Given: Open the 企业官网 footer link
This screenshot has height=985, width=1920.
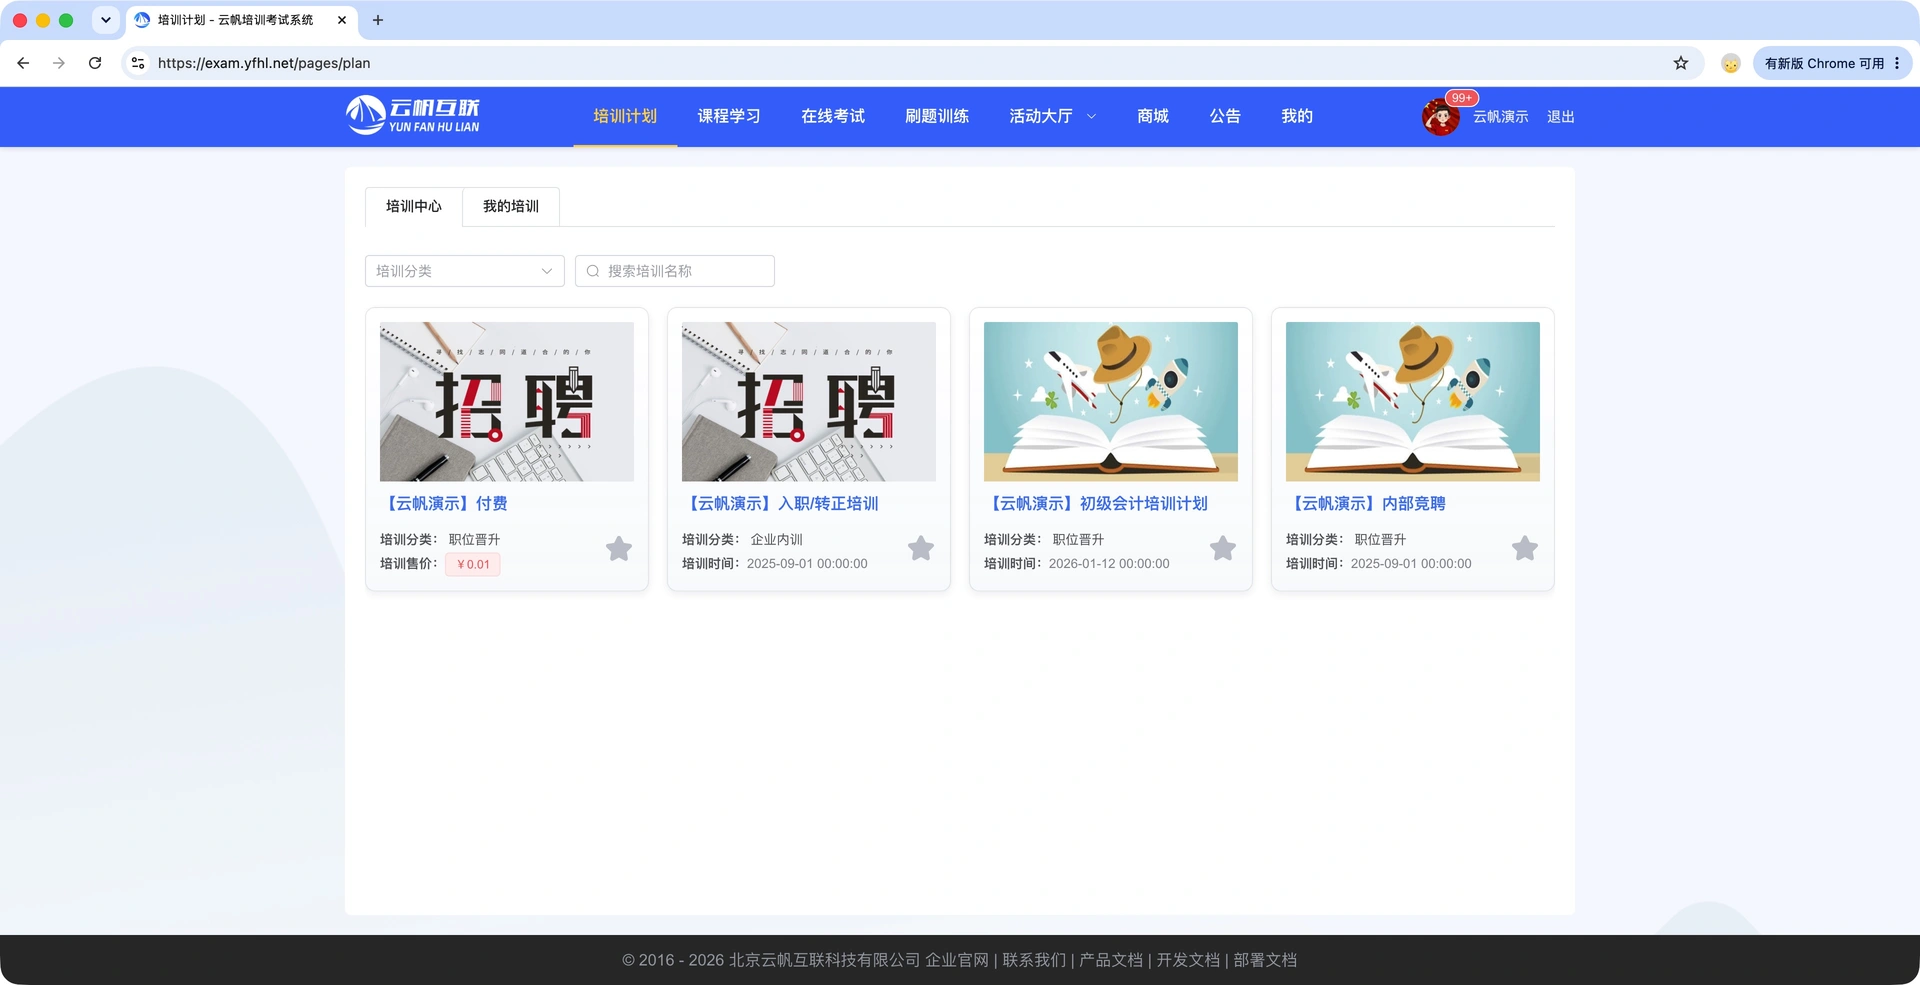Looking at the screenshot, I should 957,960.
